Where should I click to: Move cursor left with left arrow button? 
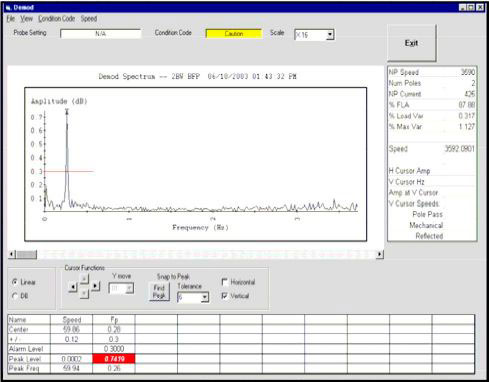coord(73,286)
